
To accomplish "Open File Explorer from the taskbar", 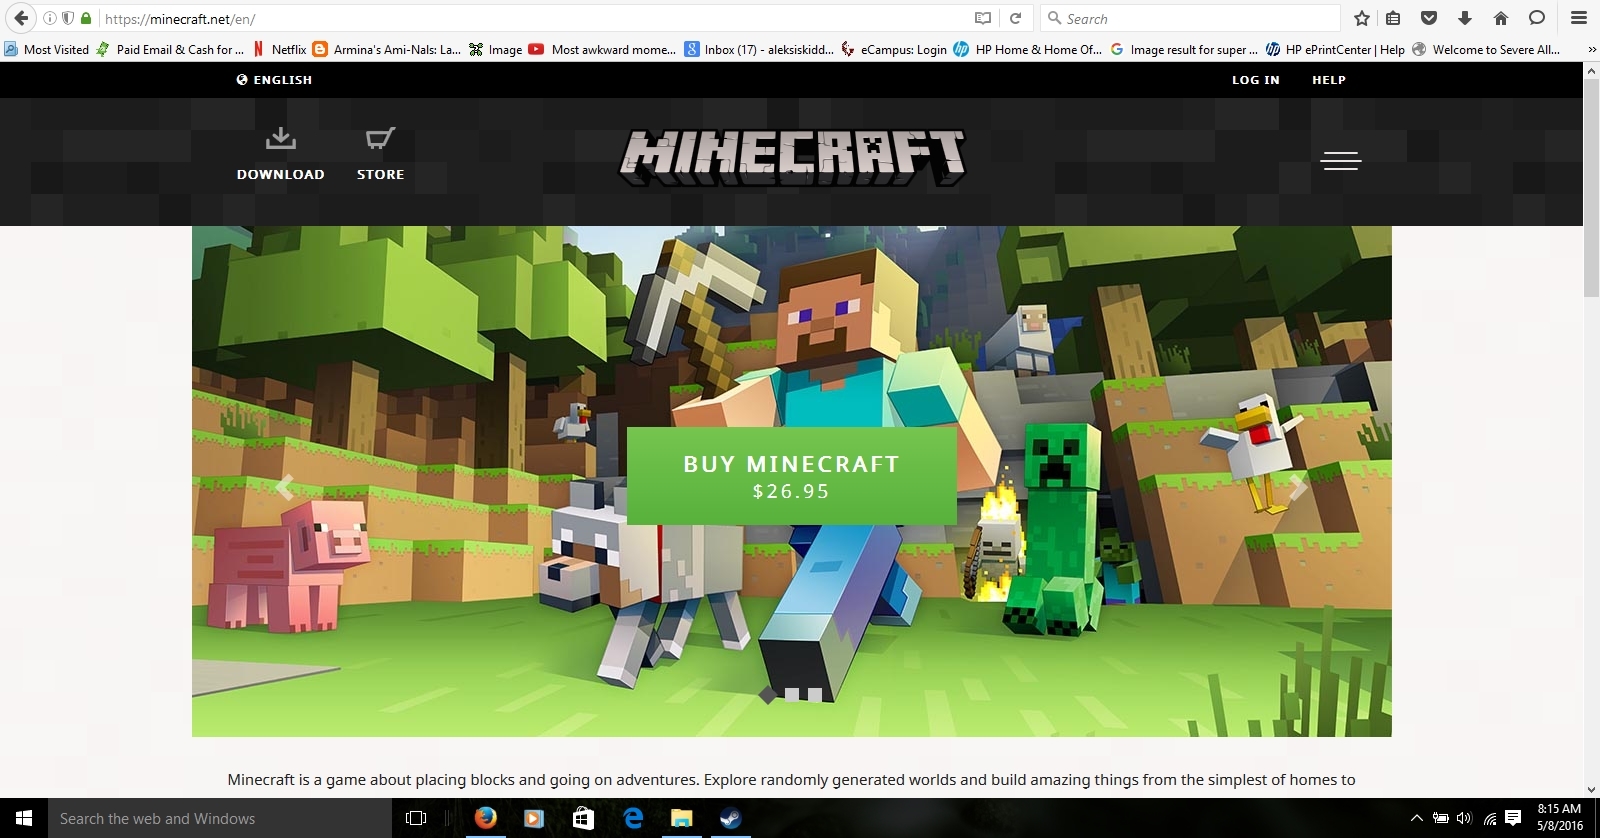I will pos(681,818).
